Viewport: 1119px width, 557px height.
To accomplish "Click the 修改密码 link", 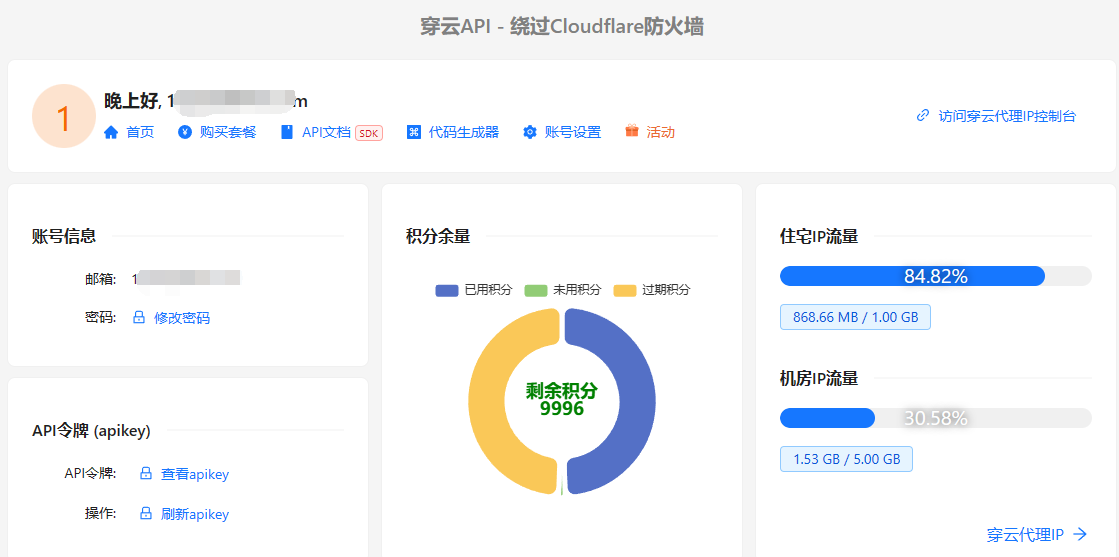I will pyautogui.click(x=182, y=318).
